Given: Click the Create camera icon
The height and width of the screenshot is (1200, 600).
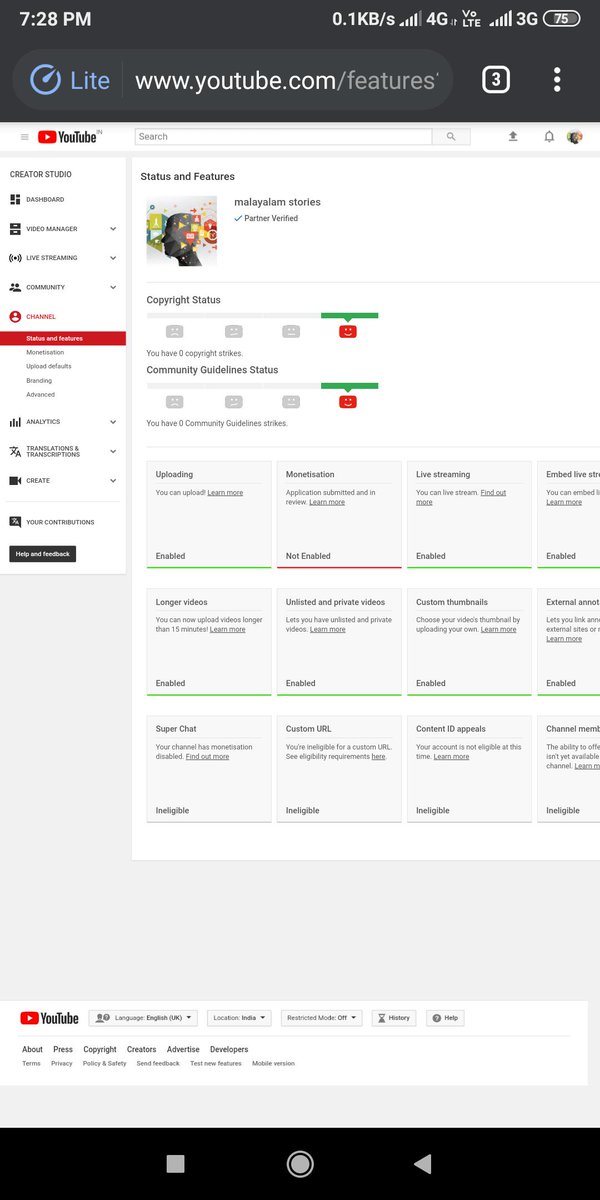Looking at the screenshot, I should (15, 481).
